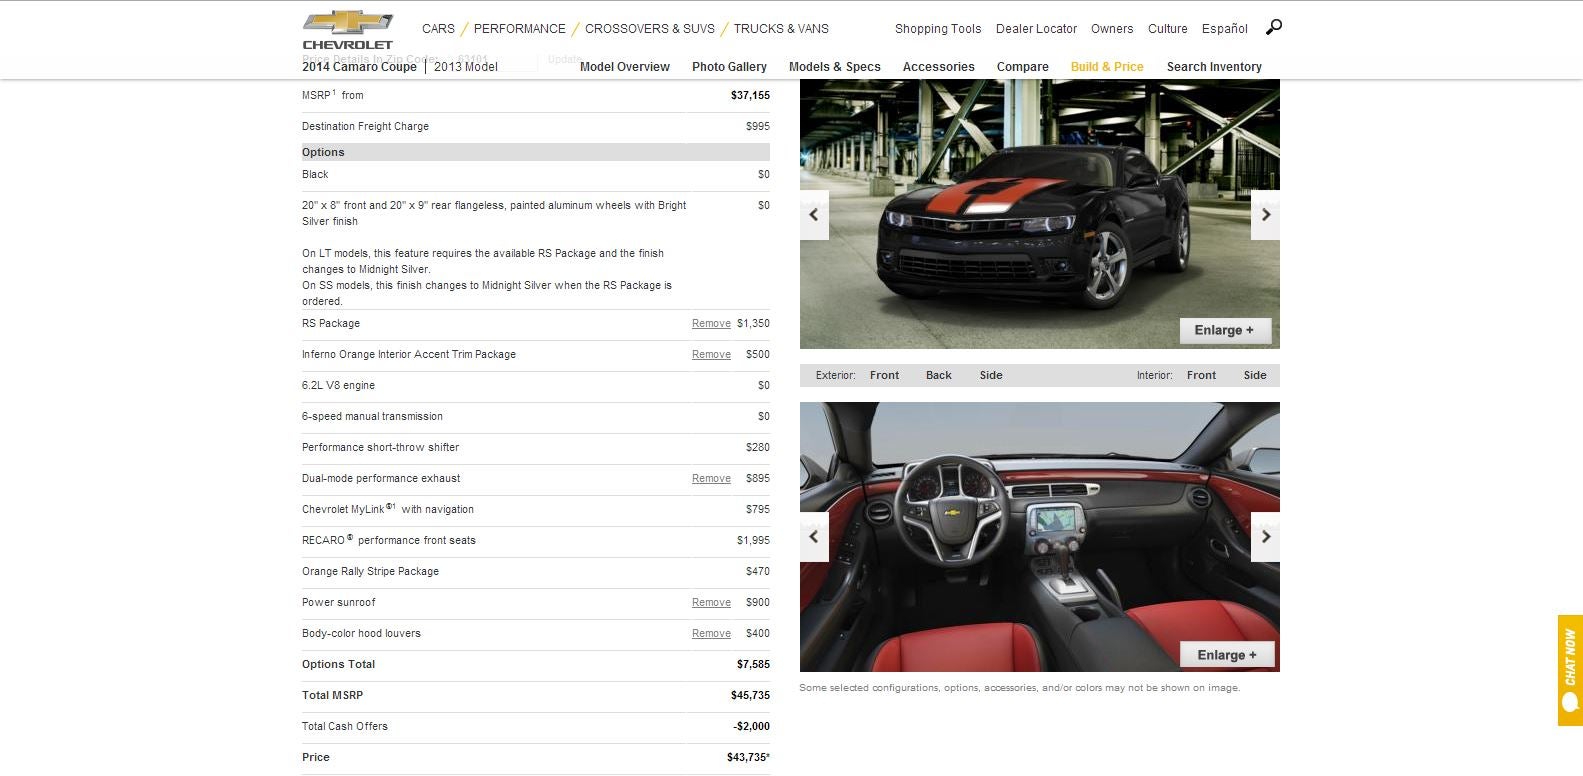Screen dimensions: 1583x776
Task: Select Exterior Front view
Action: pos(884,376)
